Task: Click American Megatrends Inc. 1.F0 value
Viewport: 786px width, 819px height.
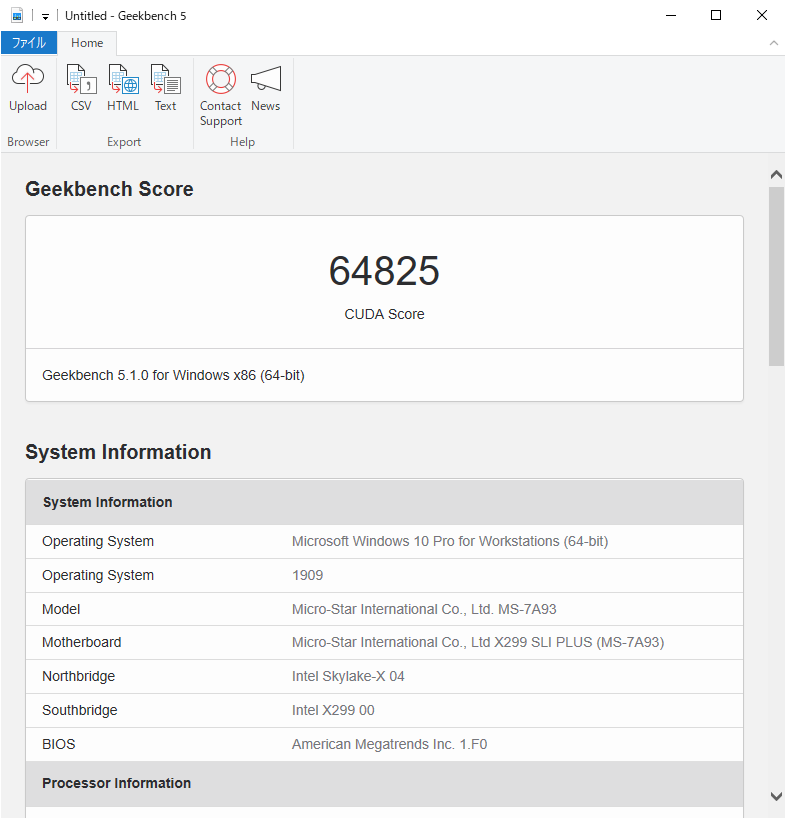Action: tap(390, 744)
